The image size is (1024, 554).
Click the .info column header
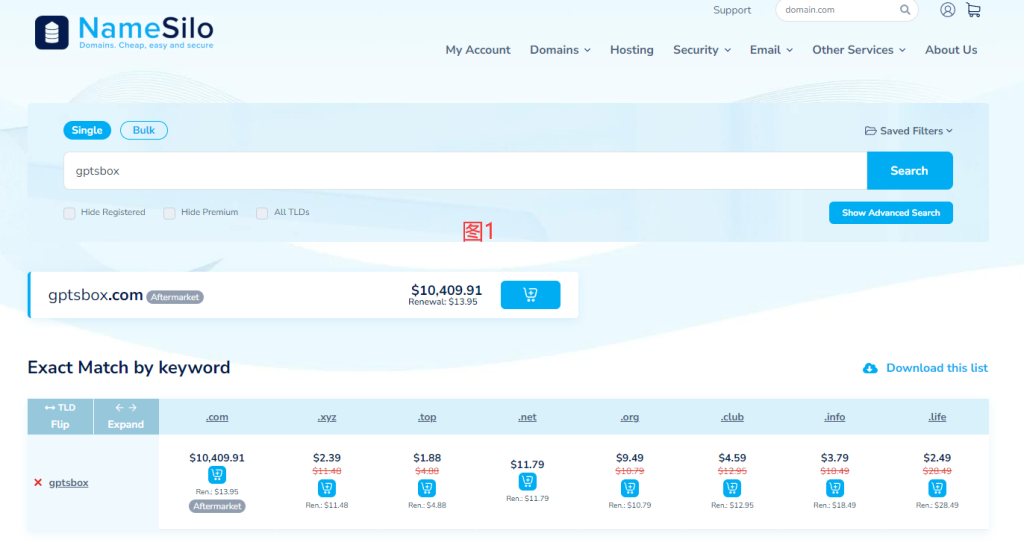(x=835, y=417)
